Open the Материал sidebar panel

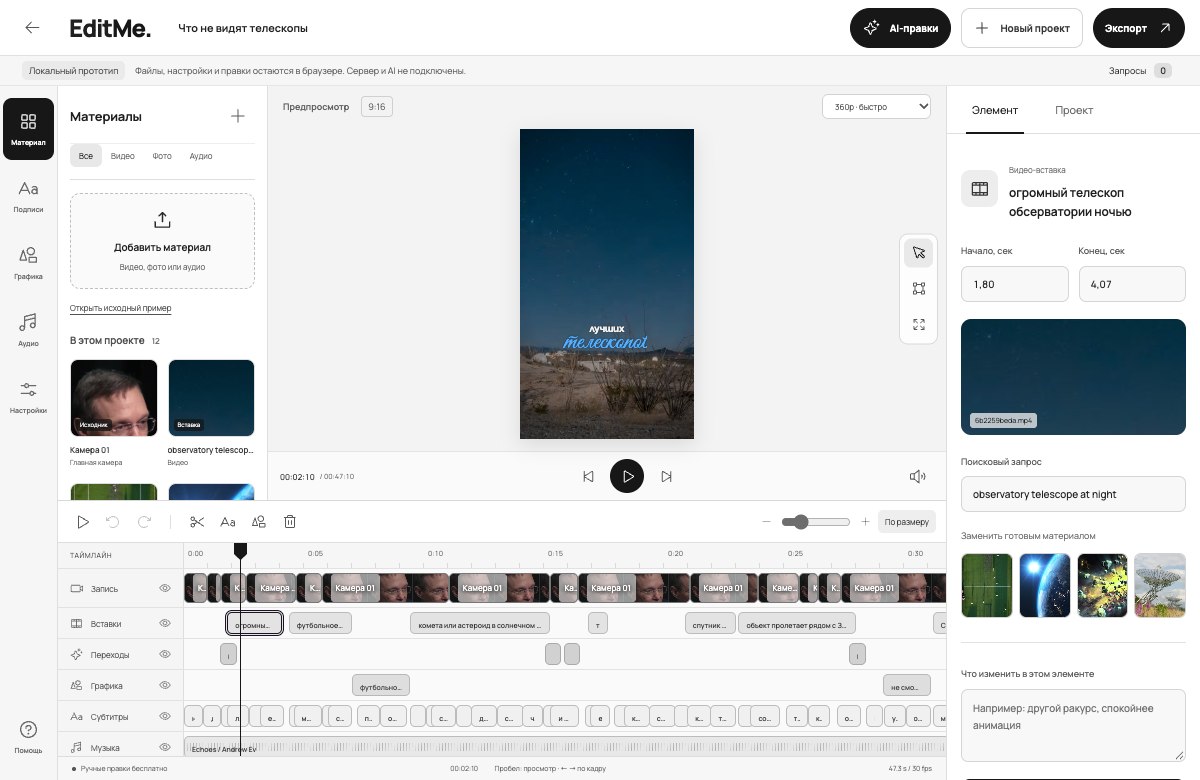tap(28, 129)
